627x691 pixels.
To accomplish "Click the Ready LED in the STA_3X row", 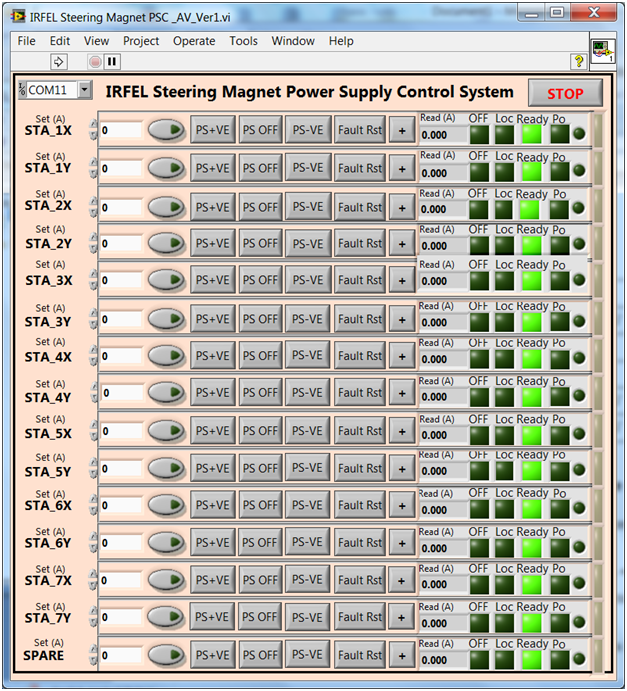I will coord(531,281).
